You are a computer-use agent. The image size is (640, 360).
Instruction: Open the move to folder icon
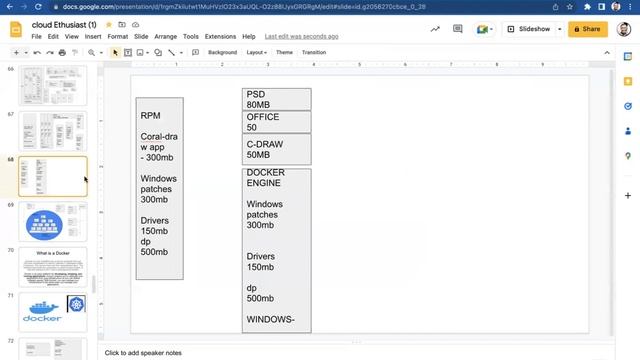click(122, 25)
